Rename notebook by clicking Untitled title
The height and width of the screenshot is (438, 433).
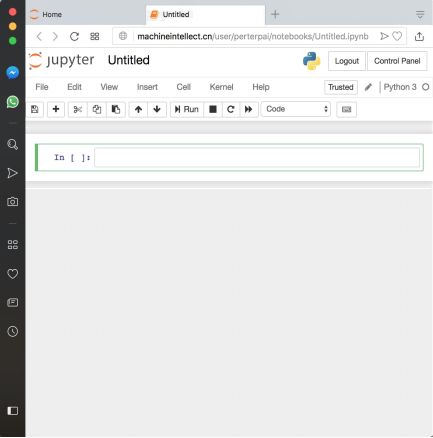(x=129, y=60)
